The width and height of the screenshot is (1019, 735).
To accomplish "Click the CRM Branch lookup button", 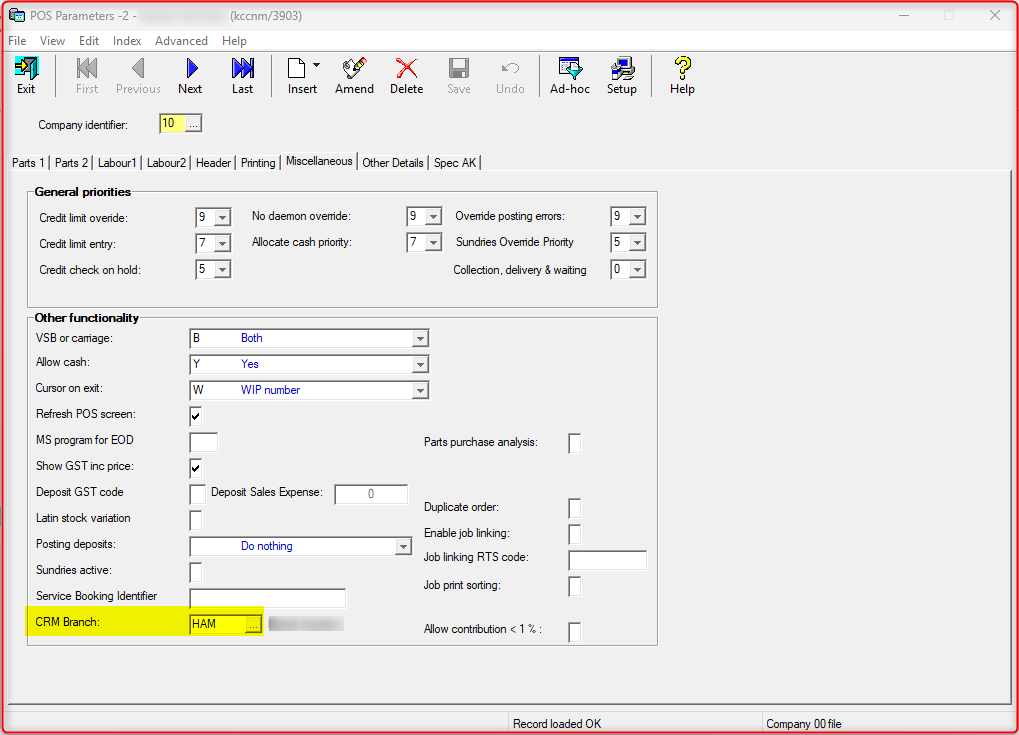I will pos(253,625).
